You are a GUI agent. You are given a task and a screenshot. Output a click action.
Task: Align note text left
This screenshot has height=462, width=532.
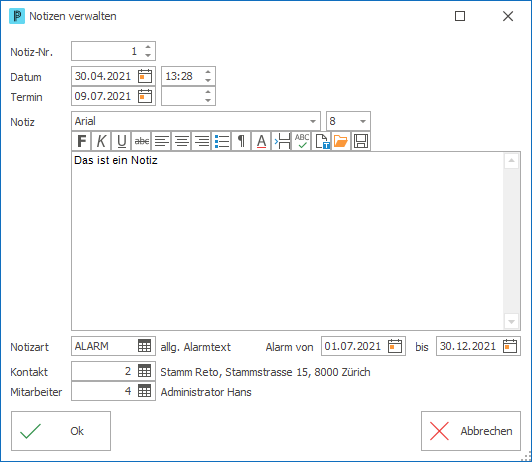[162, 141]
